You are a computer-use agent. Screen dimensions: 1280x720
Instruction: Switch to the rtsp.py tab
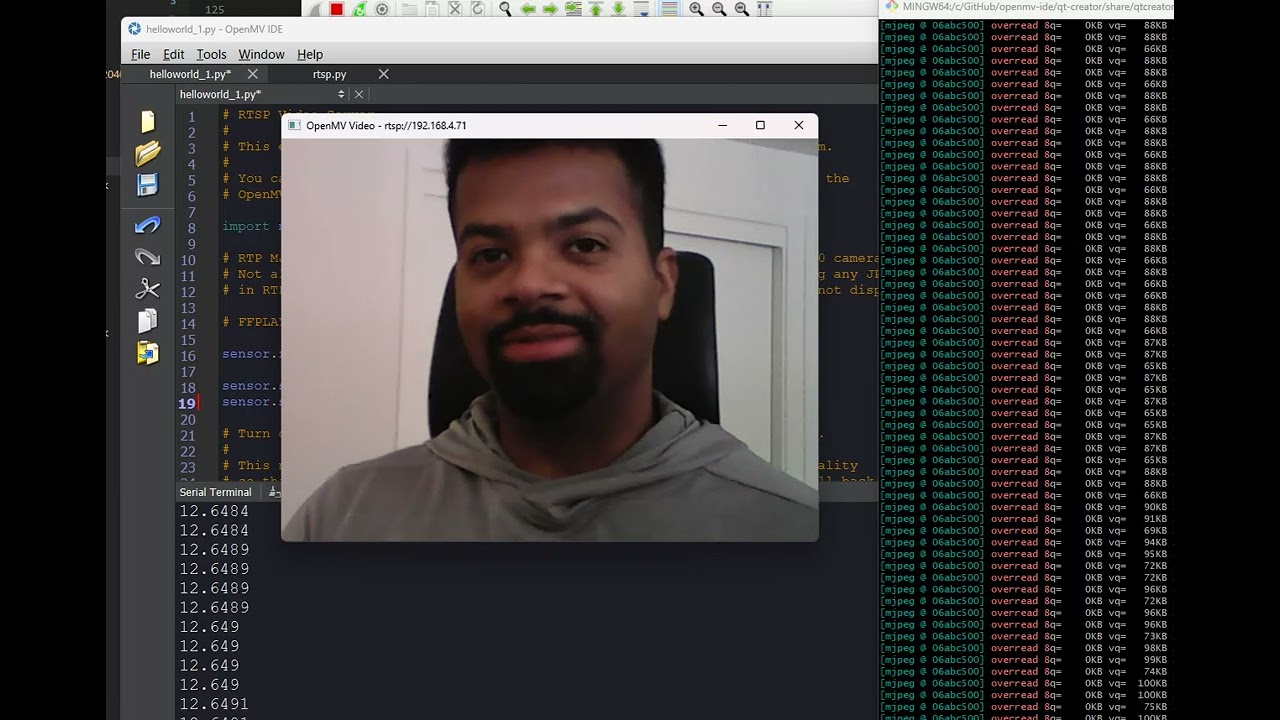[x=329, y=74]
